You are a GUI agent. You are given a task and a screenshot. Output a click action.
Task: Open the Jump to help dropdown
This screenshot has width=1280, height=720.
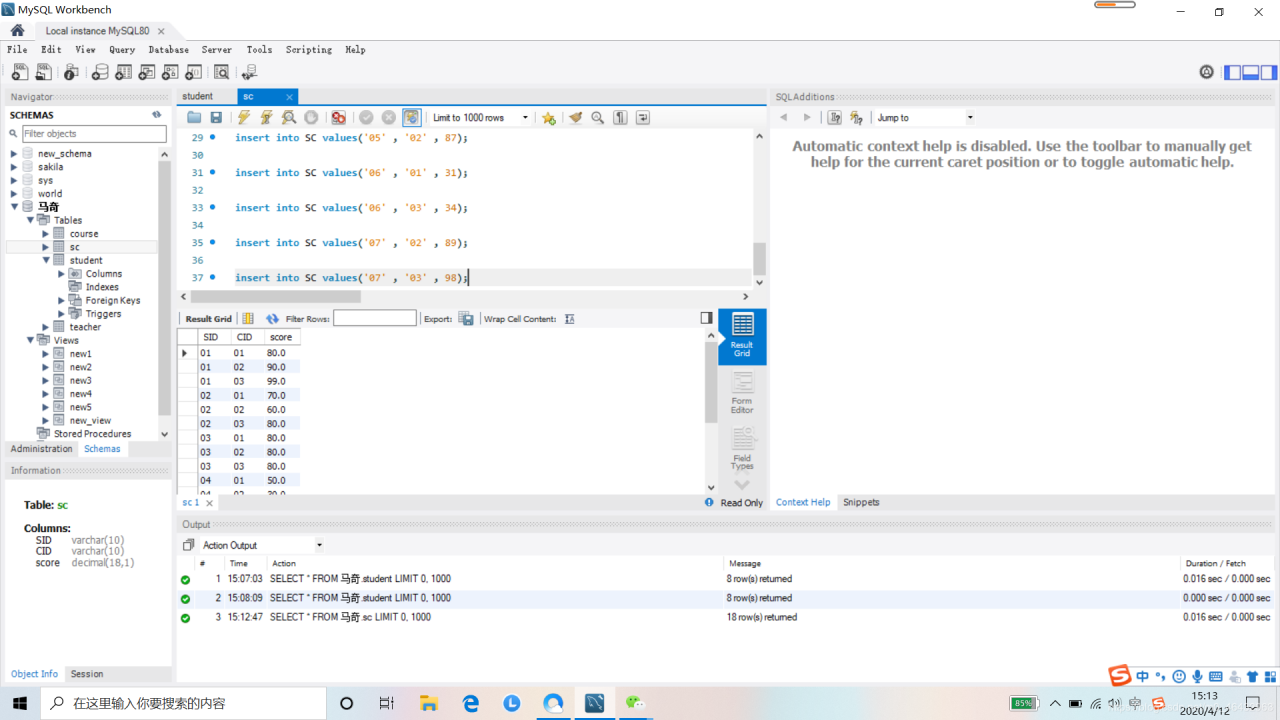click(x=924, y=117)
